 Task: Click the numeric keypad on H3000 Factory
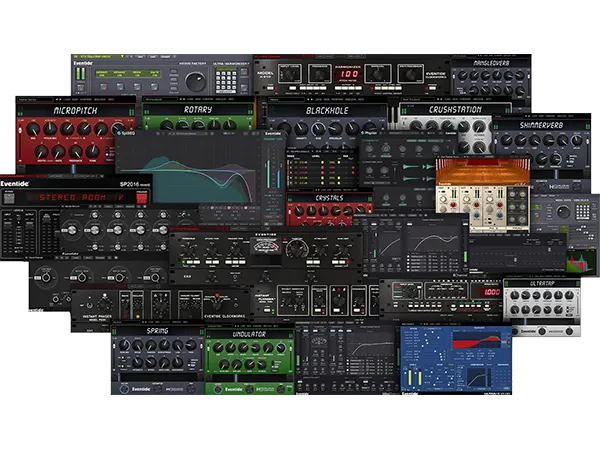226,80
